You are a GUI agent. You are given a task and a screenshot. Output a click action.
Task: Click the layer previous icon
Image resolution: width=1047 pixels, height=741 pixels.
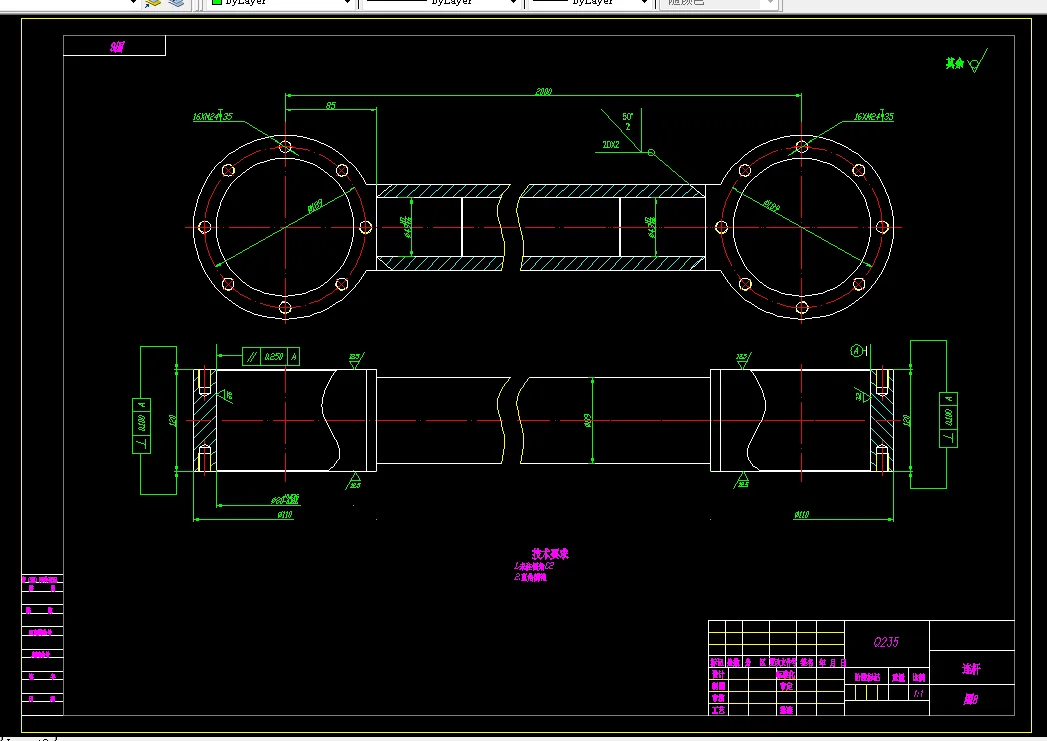(176, 3)
